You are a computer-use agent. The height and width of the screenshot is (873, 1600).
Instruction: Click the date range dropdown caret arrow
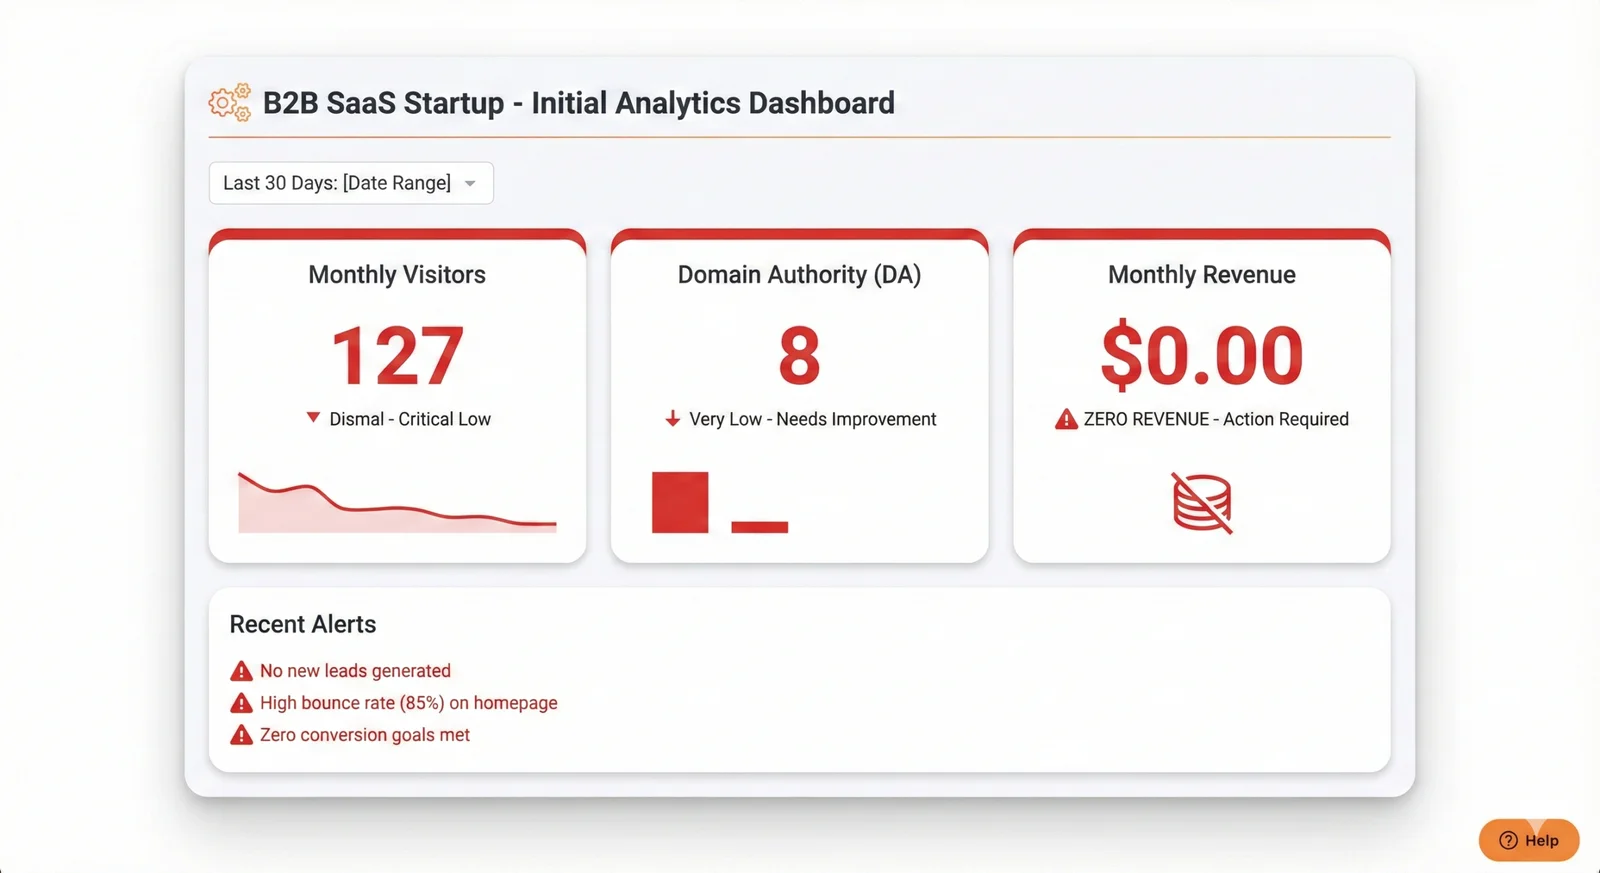[470, 184]
